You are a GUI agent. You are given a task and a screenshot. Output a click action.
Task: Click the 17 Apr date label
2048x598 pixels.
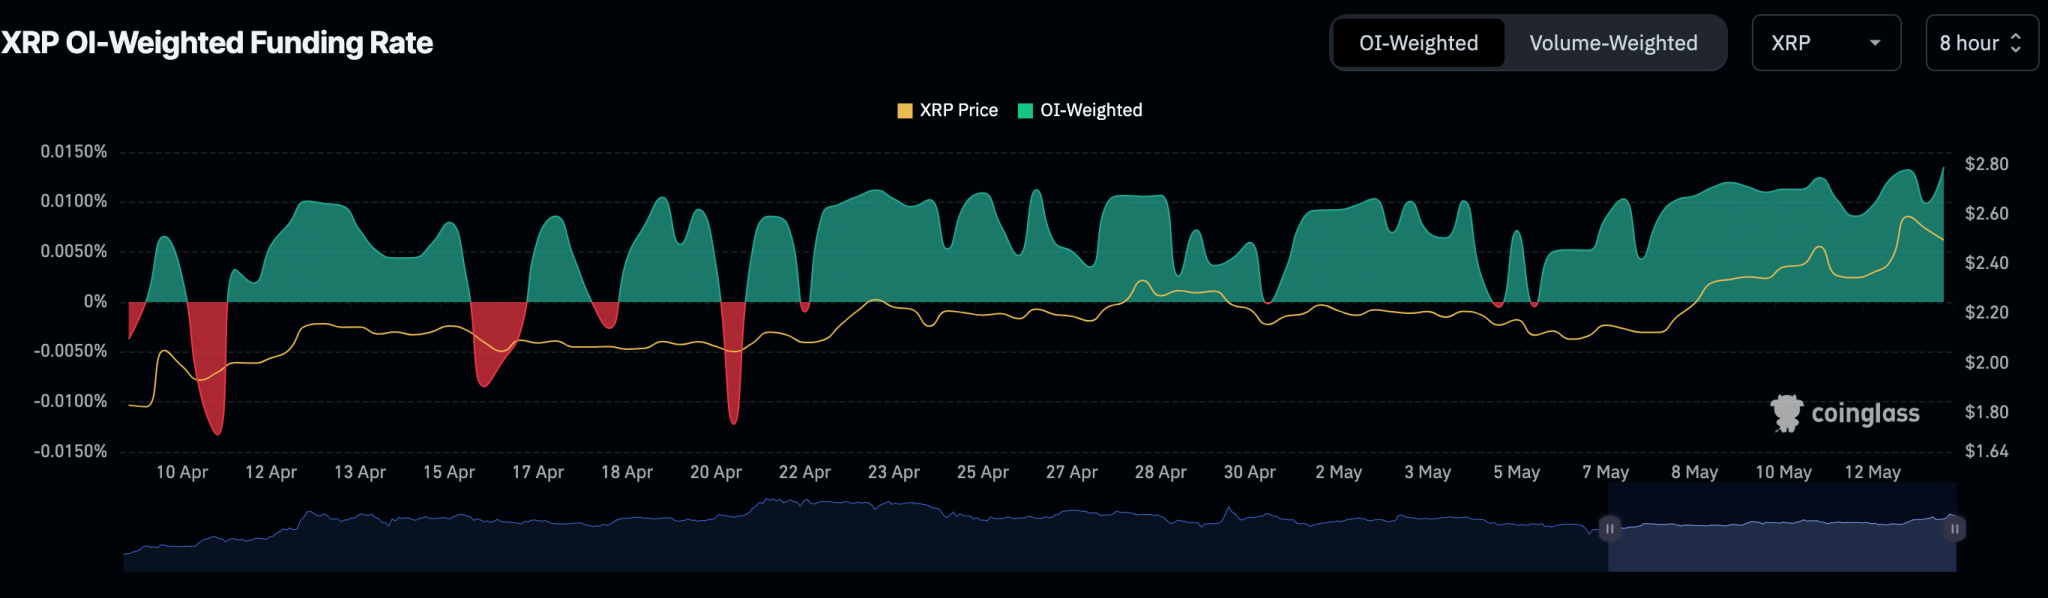coord(538,472)
